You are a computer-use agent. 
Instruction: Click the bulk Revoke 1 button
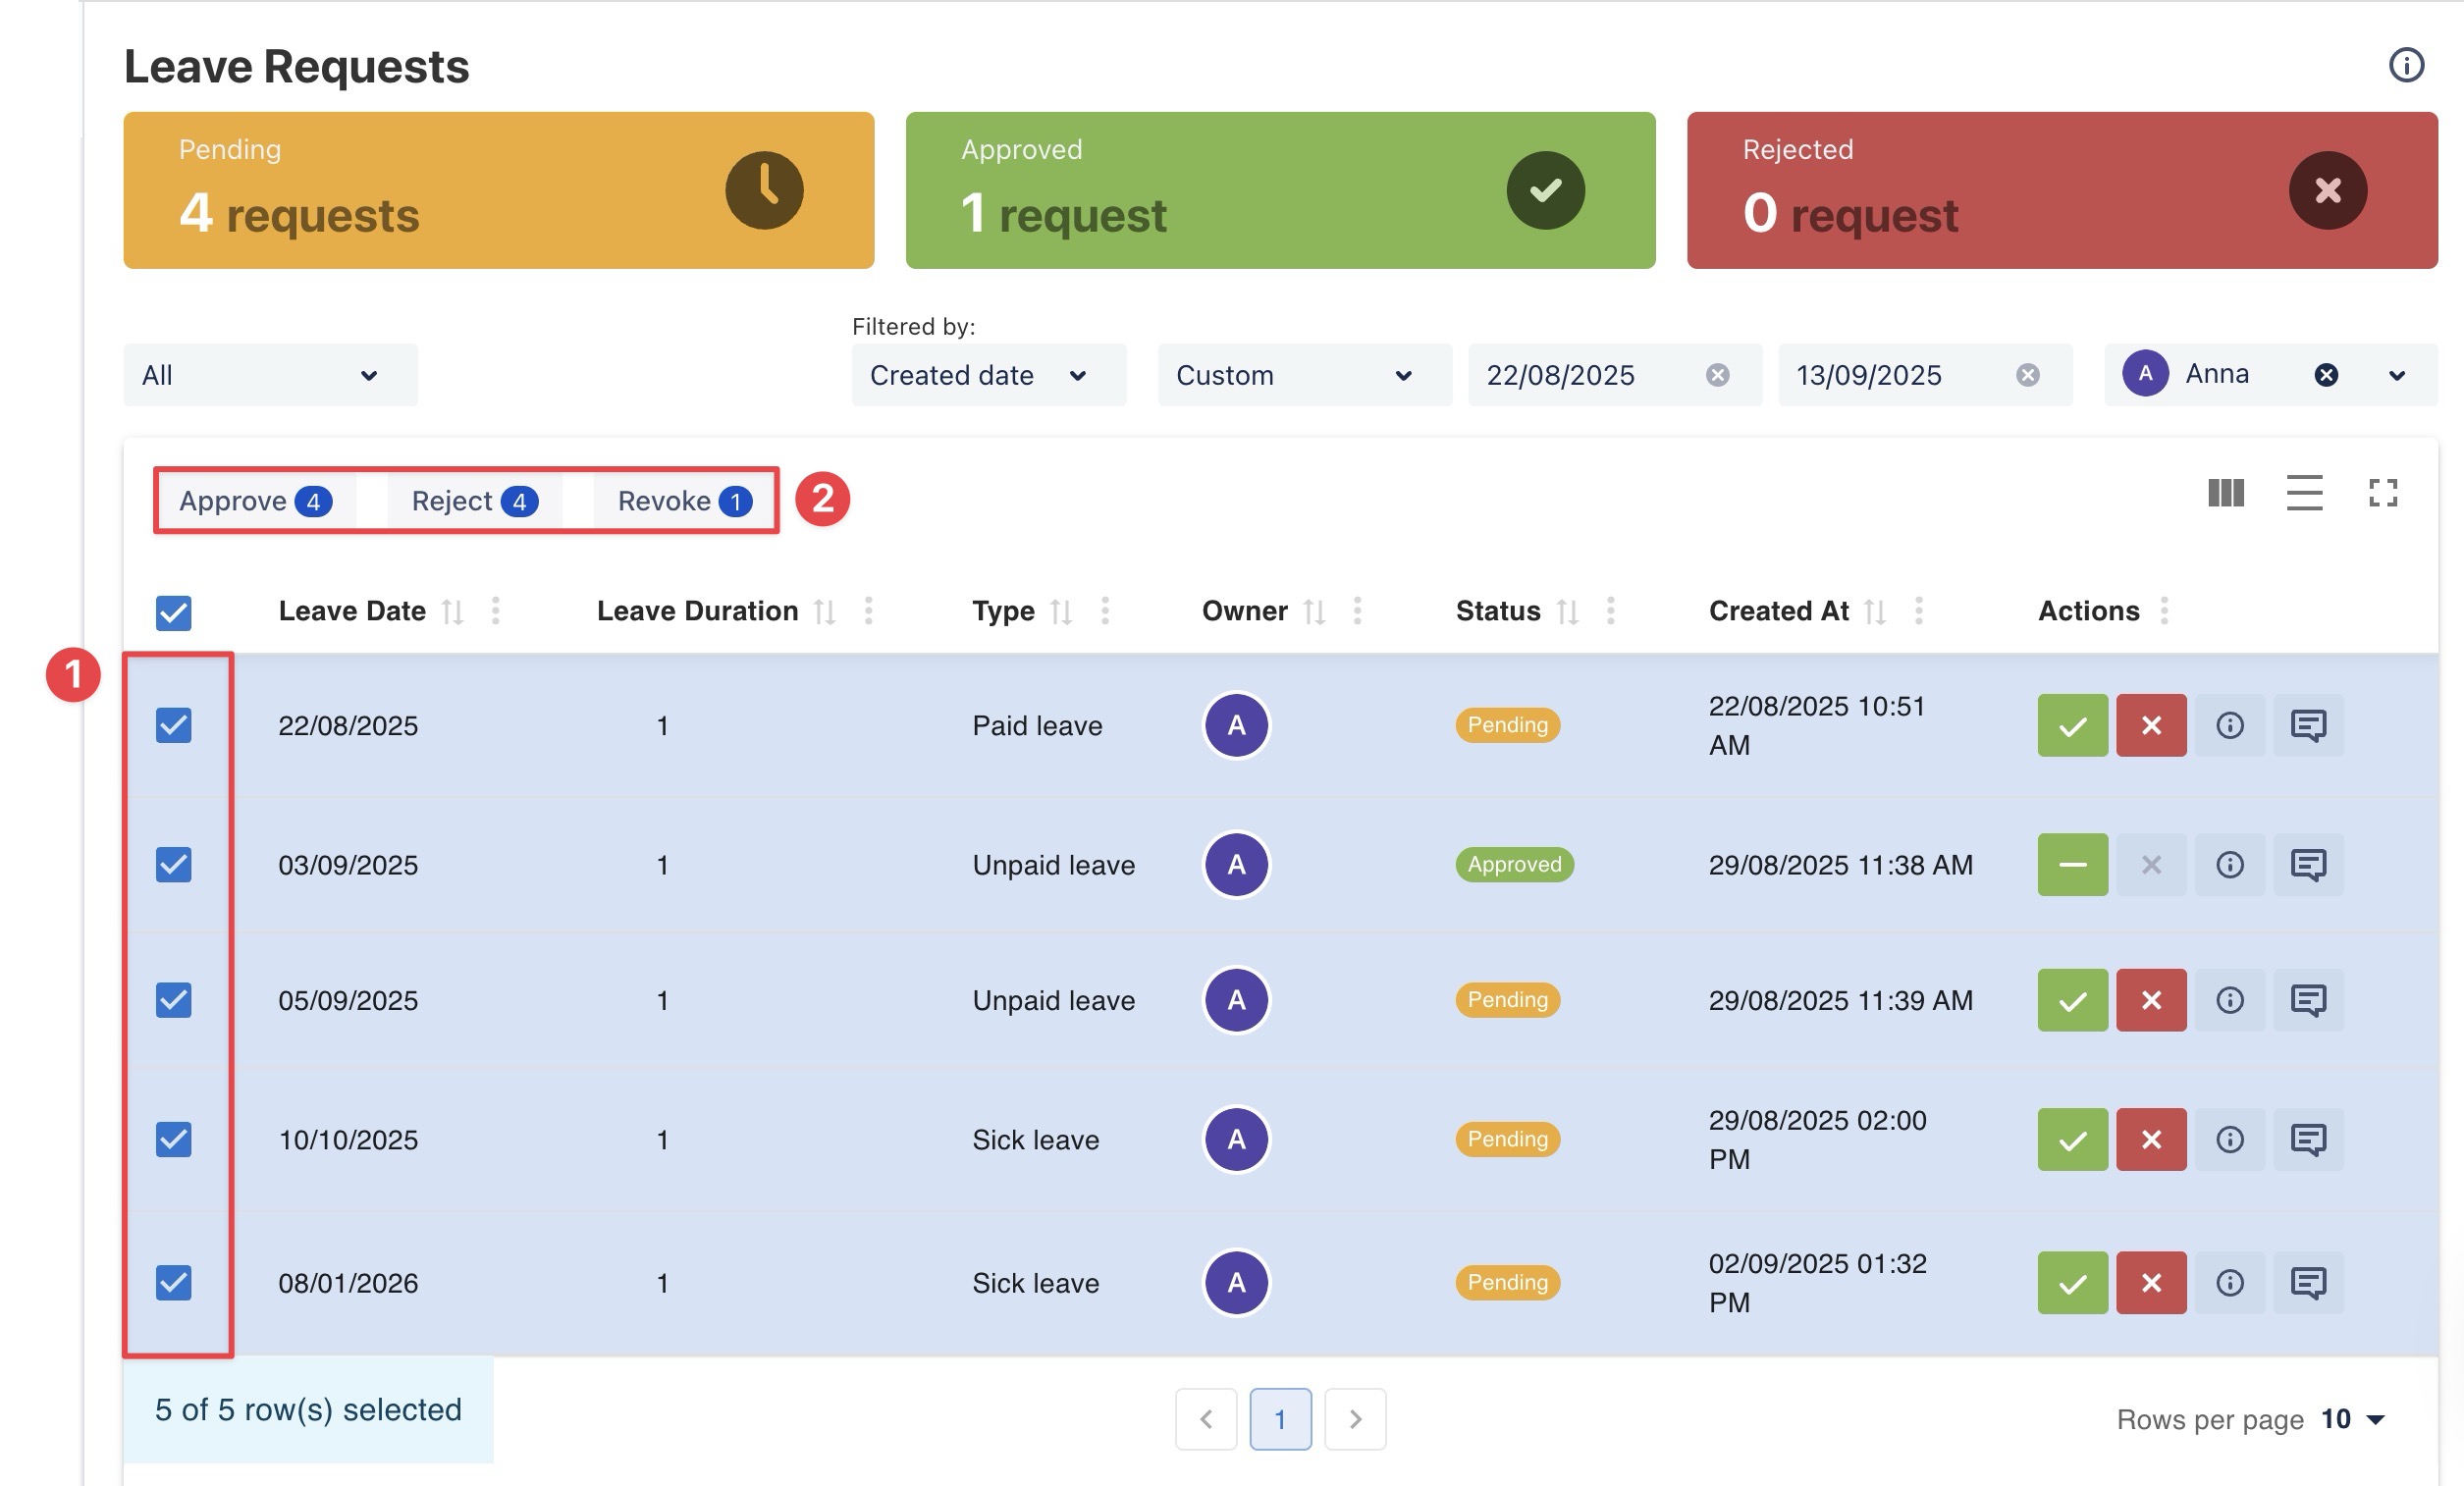tap(684, 501)
